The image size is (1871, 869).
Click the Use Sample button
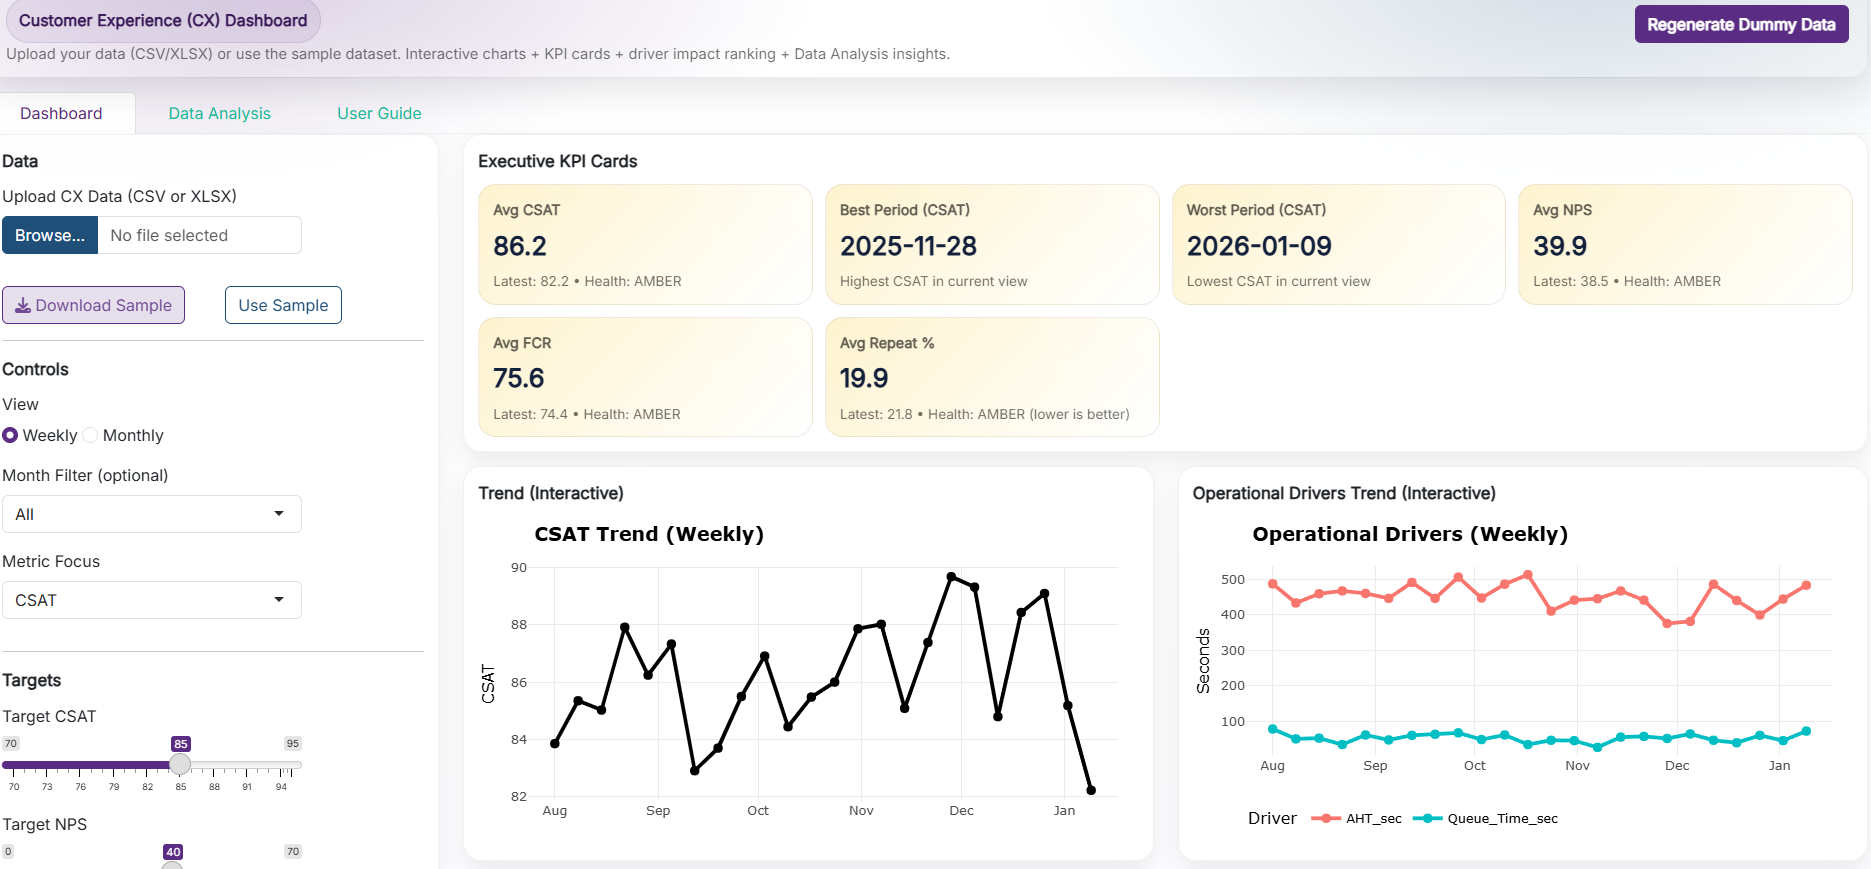click(283, 305)
